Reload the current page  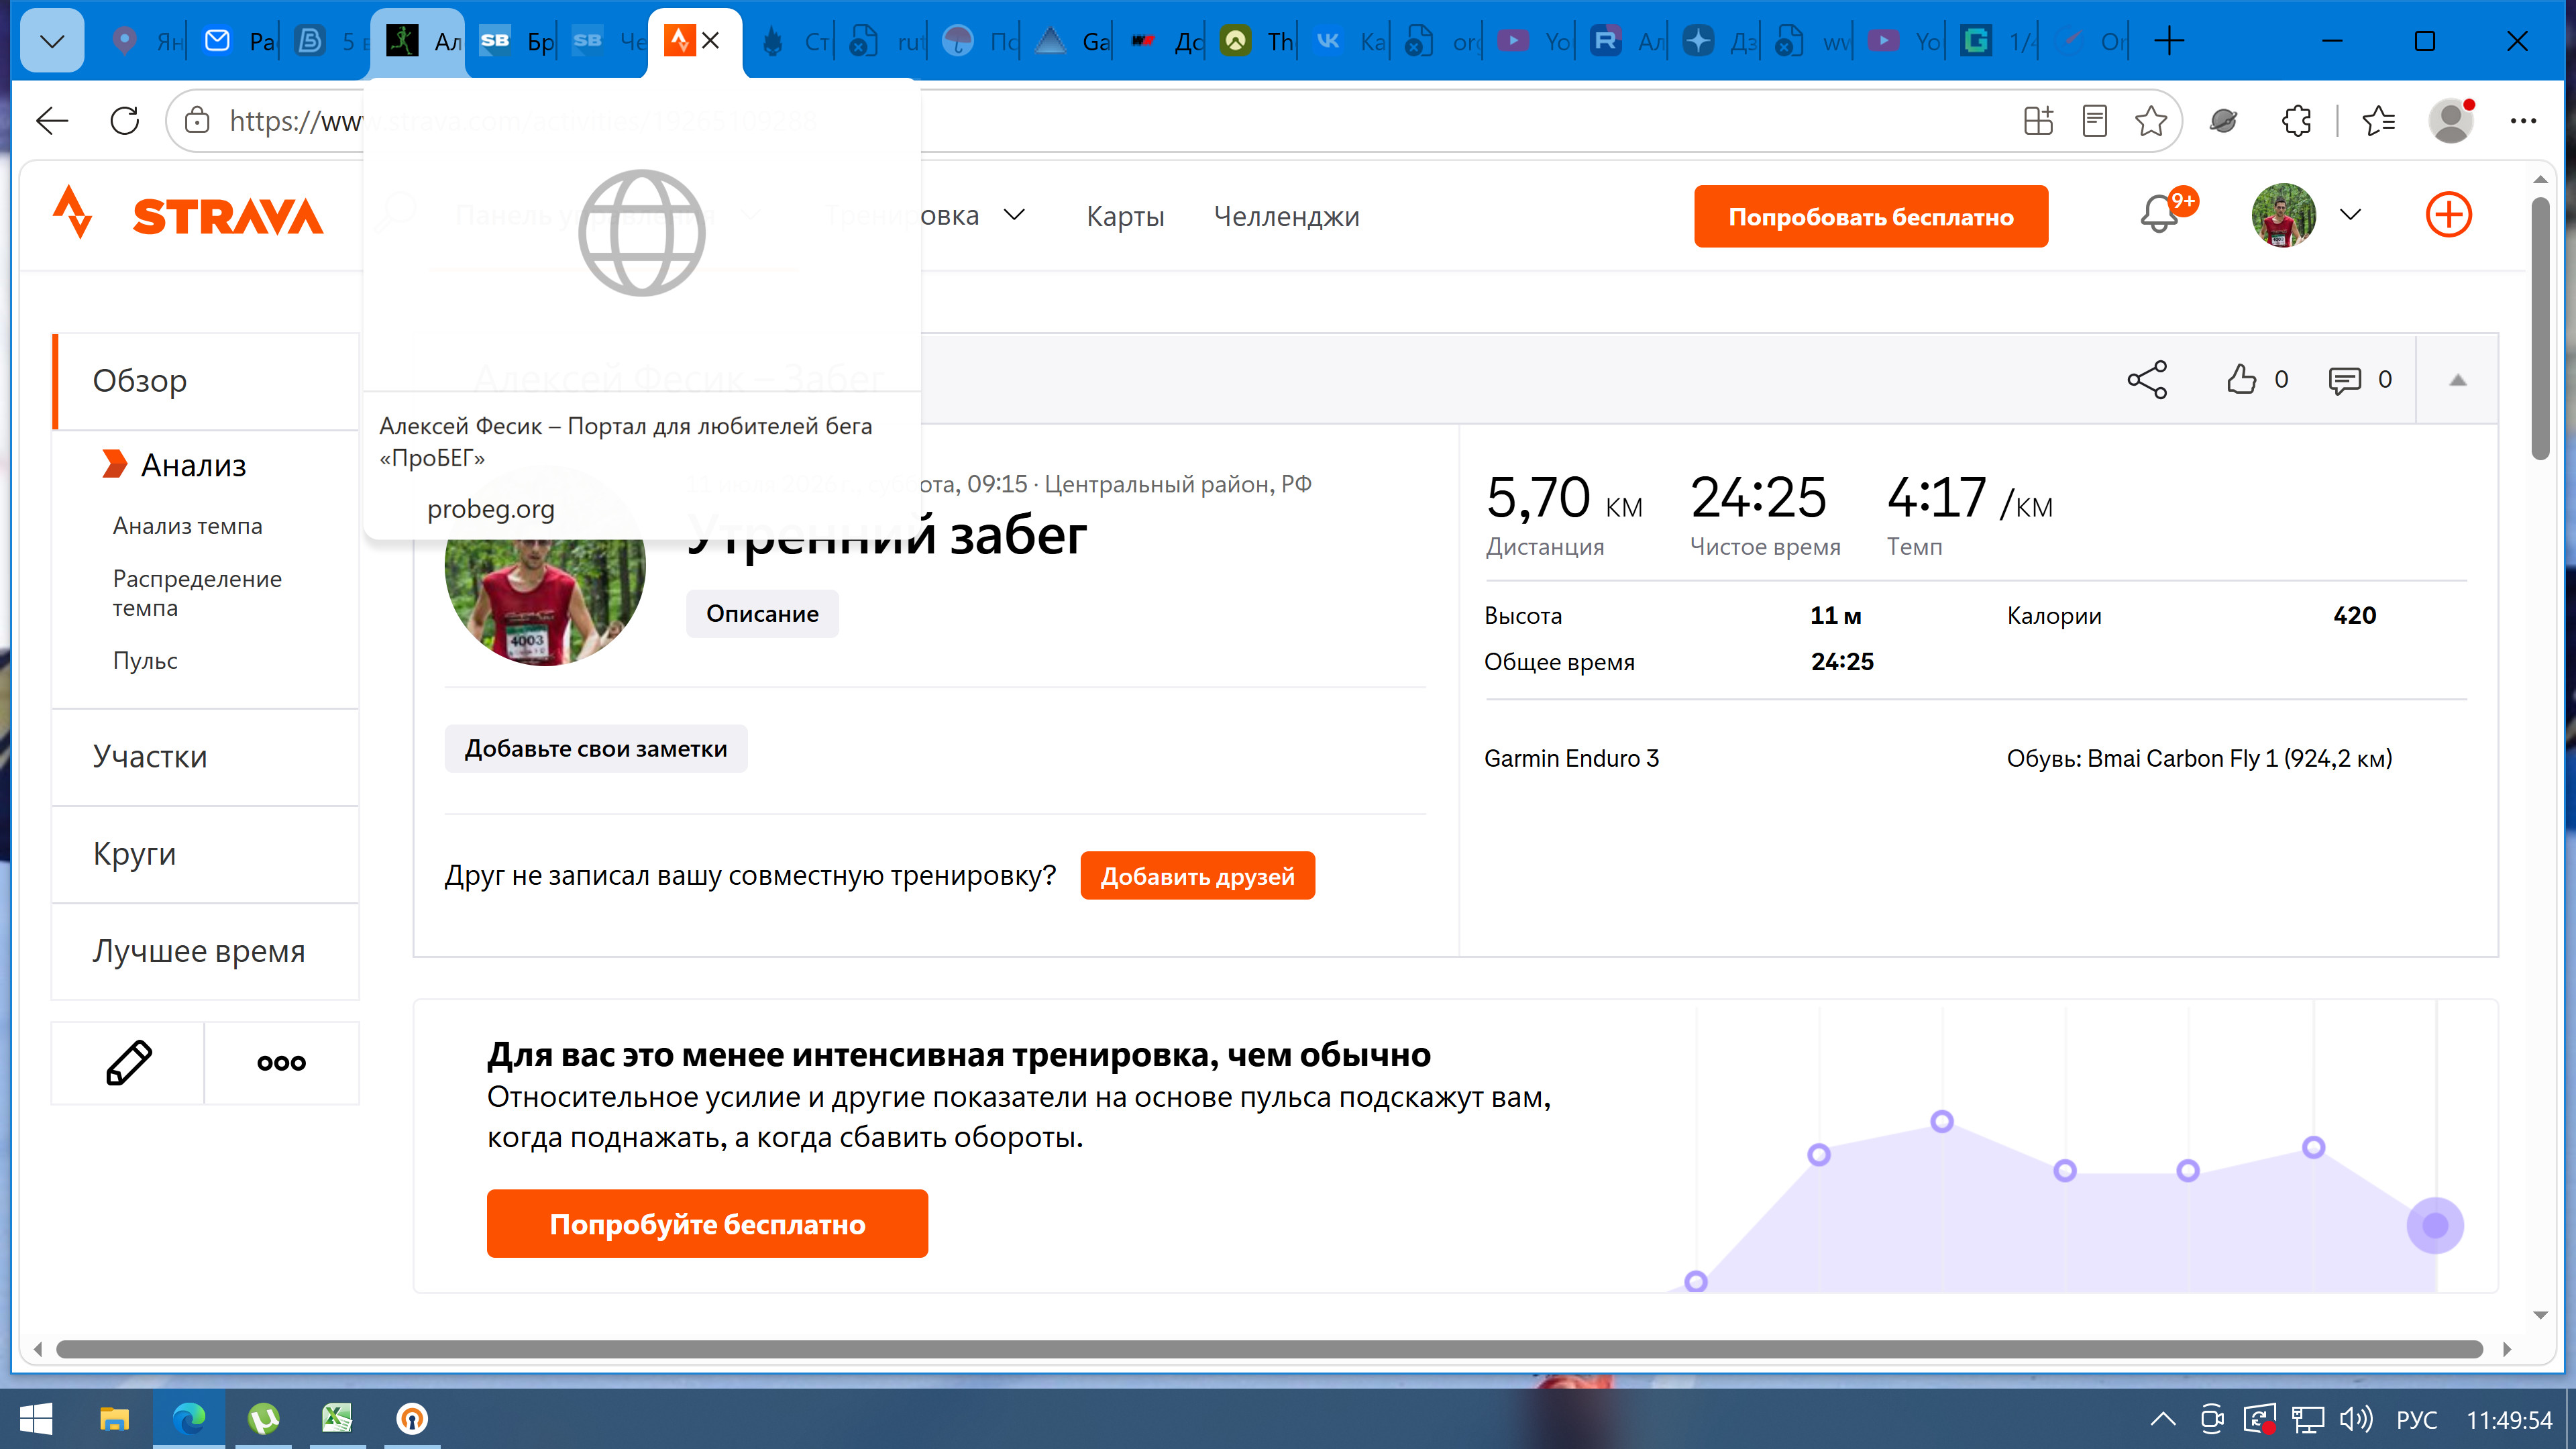pyautogui.click(x=125, y=121)
